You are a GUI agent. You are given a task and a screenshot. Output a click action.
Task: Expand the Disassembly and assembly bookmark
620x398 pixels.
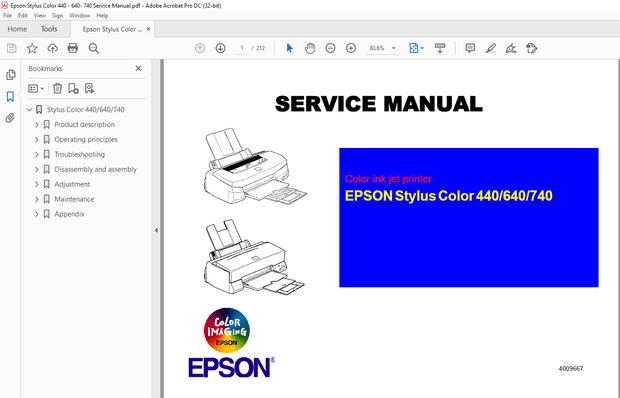click(37, 170)
